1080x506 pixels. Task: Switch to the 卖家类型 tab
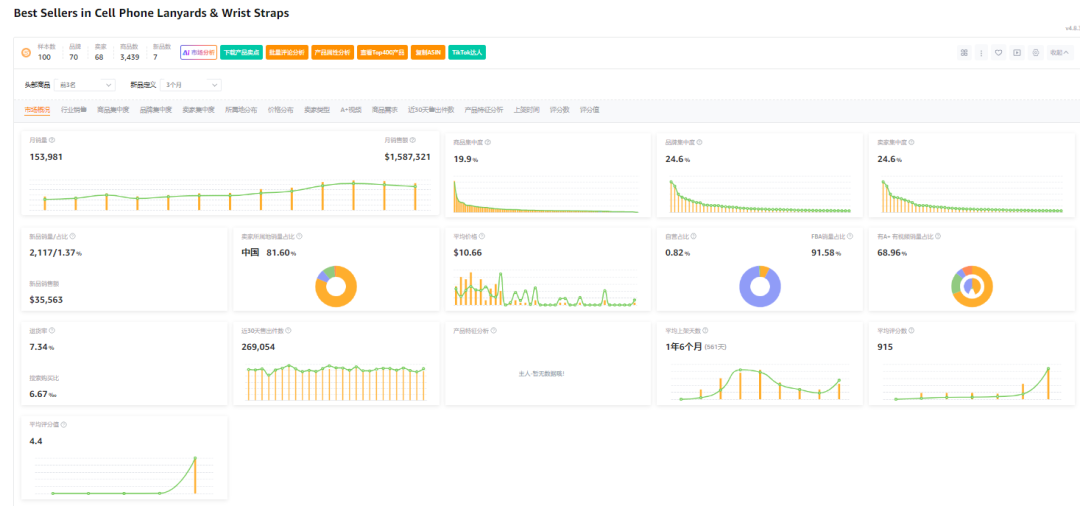point(317,109)
